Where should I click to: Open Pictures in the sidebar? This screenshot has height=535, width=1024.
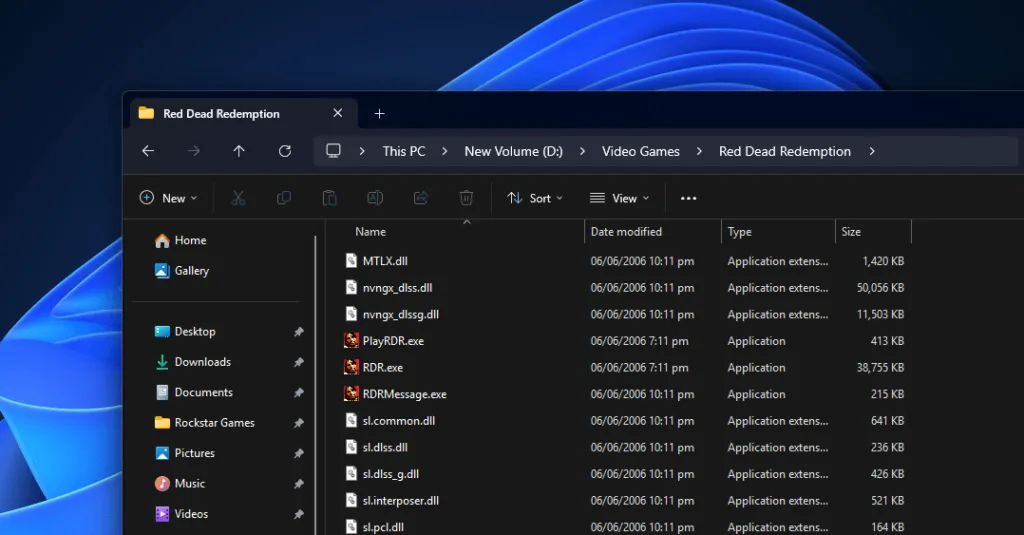(x=185, y=453)
